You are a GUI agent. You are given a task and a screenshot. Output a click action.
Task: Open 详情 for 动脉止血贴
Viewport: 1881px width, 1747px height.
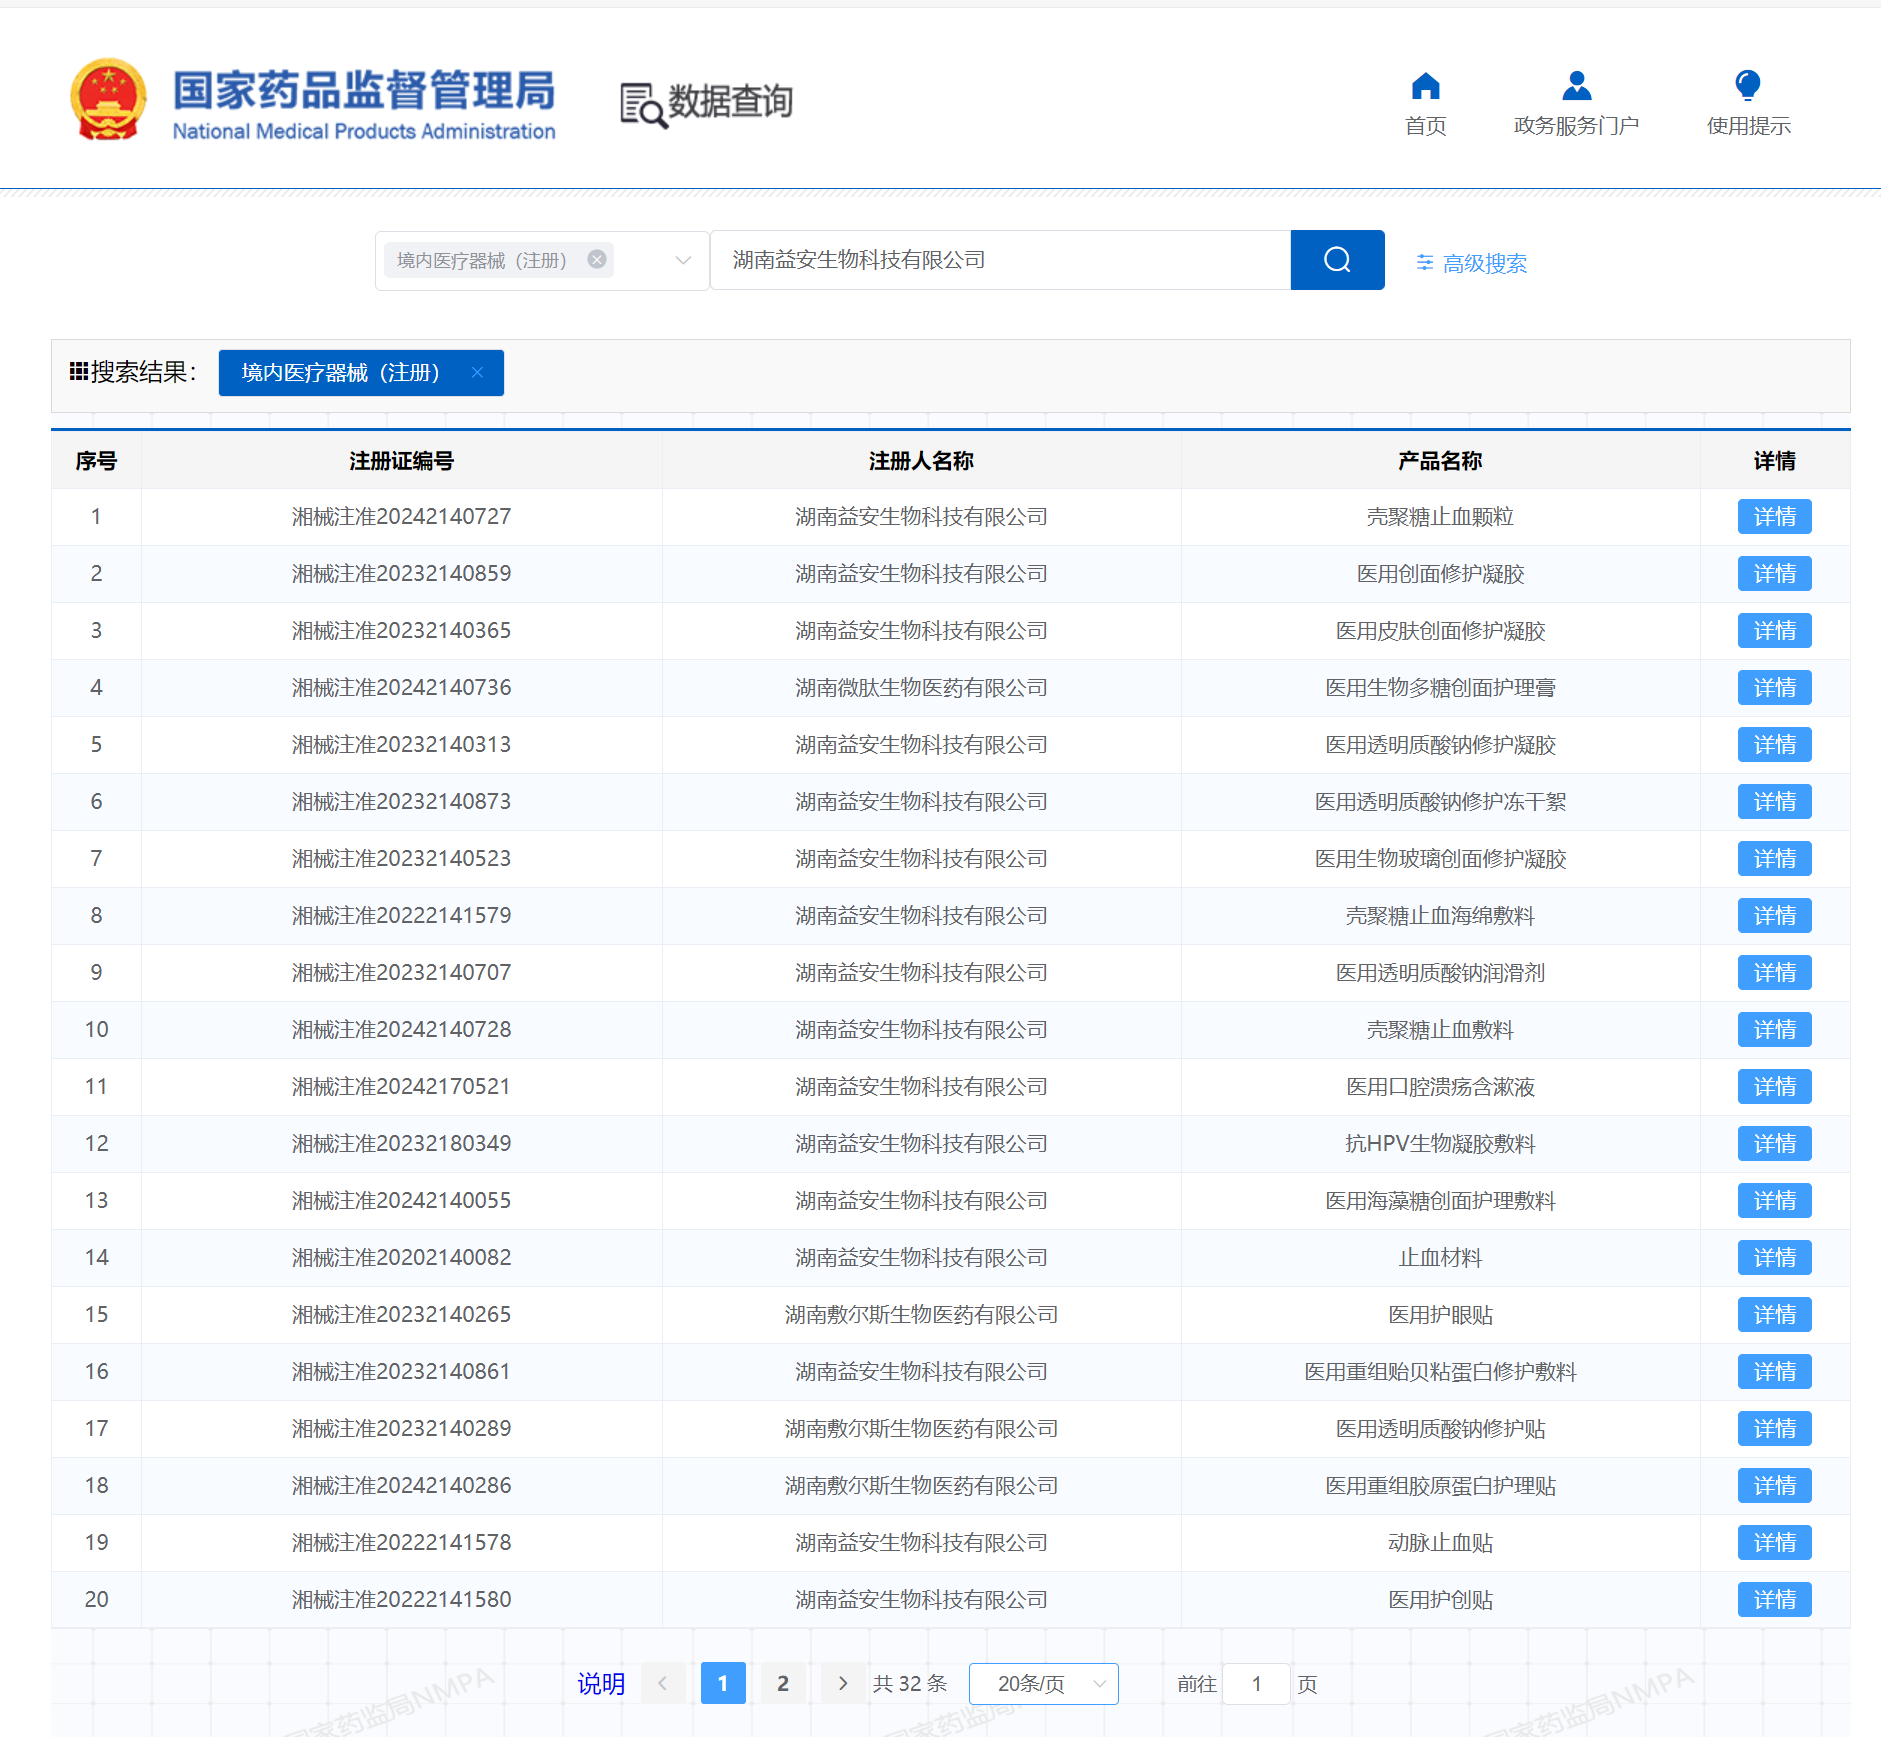(x=1774, y=1543)
